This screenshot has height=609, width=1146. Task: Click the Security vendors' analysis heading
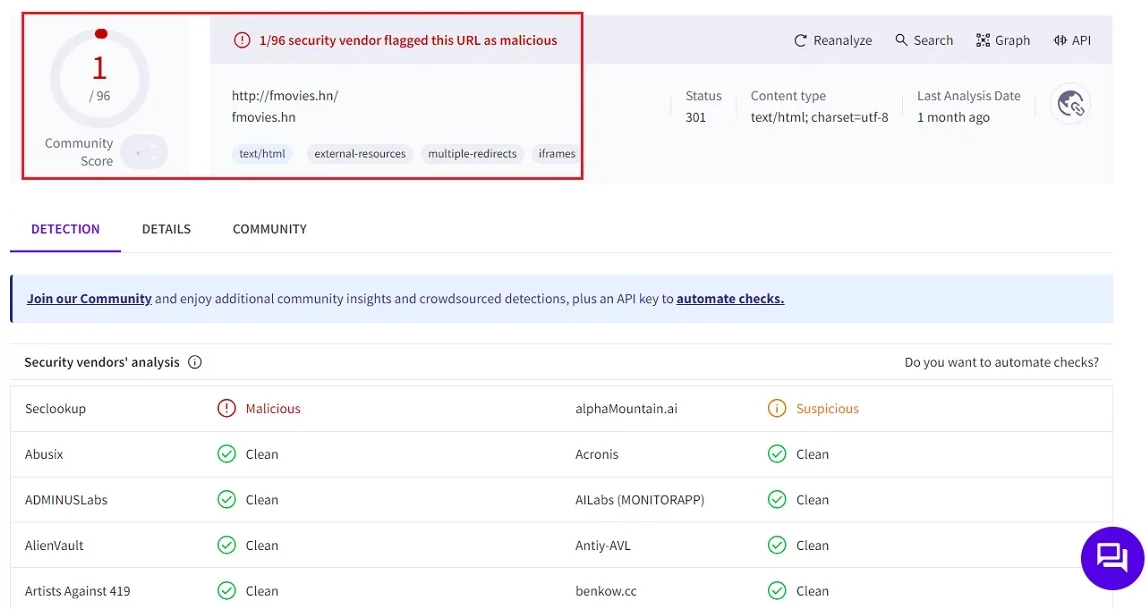102,362
